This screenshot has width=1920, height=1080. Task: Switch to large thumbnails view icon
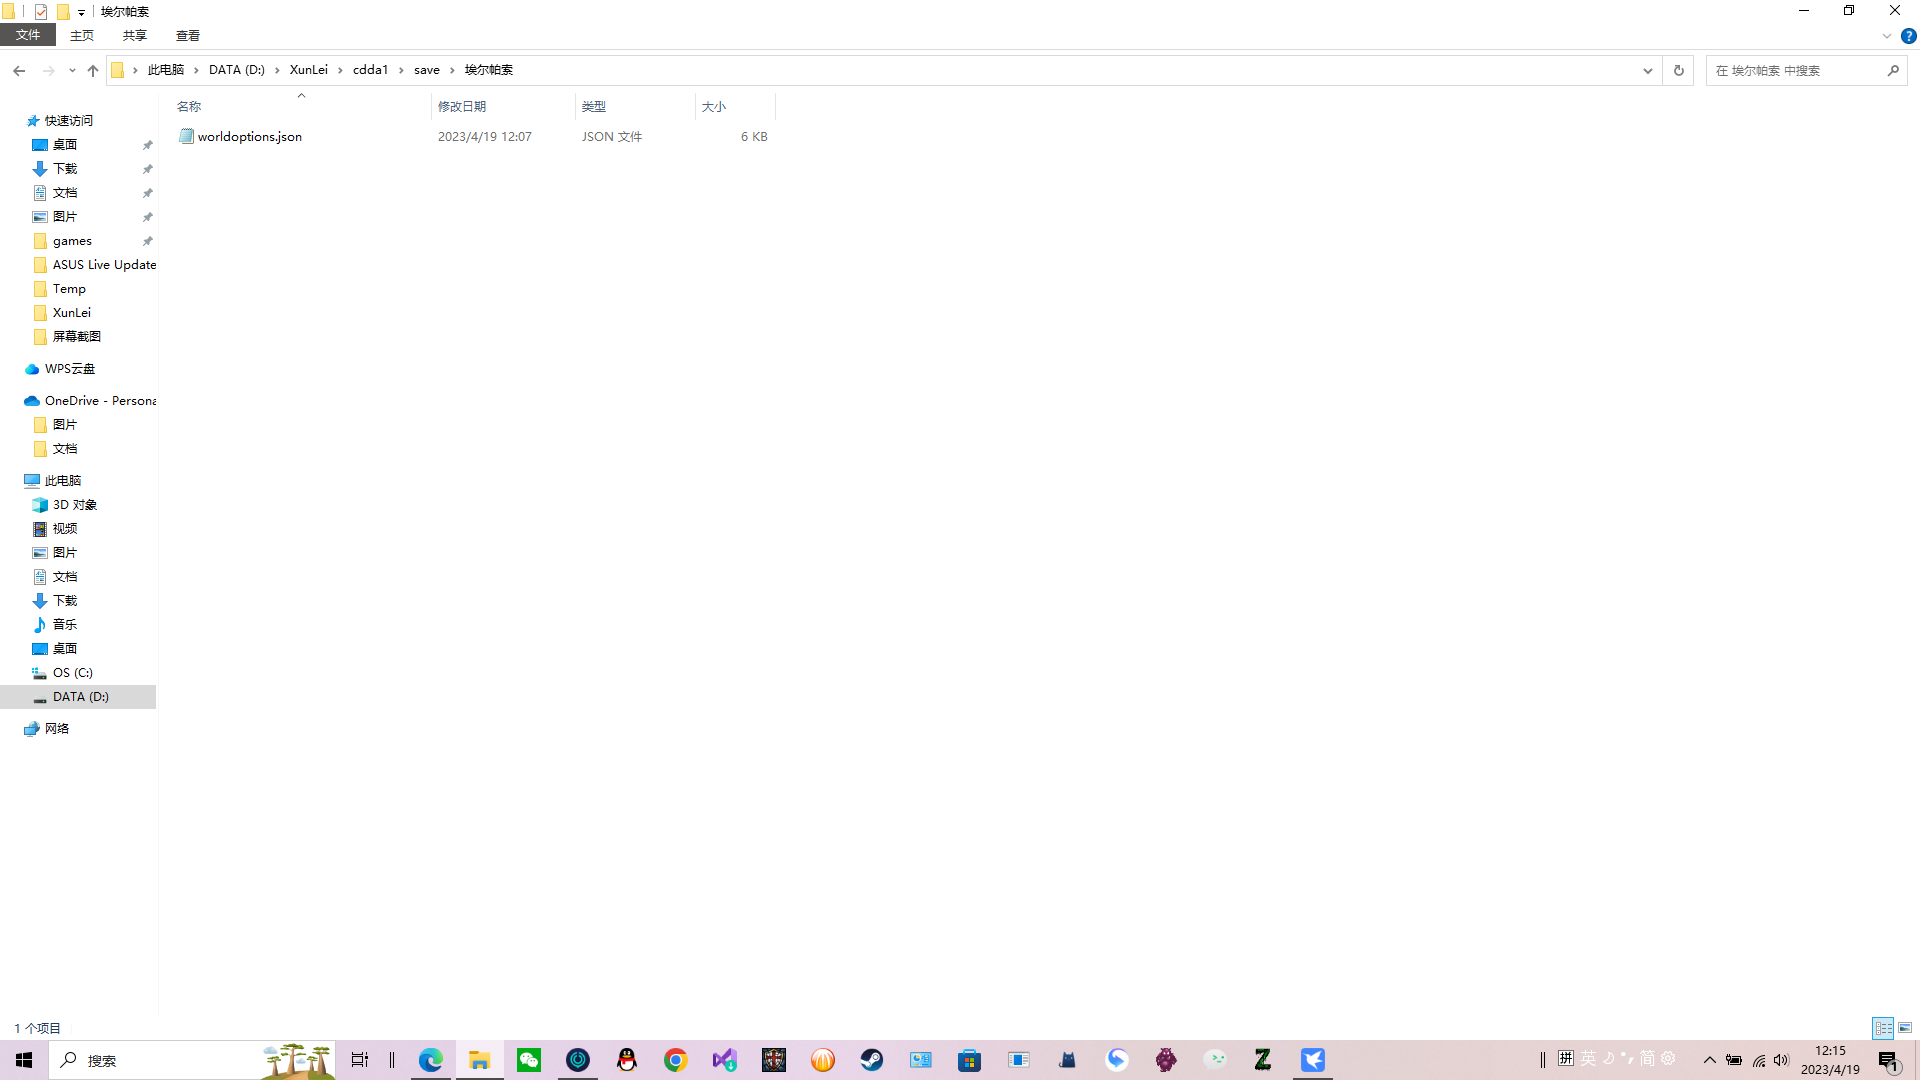click(1905, 1028)
